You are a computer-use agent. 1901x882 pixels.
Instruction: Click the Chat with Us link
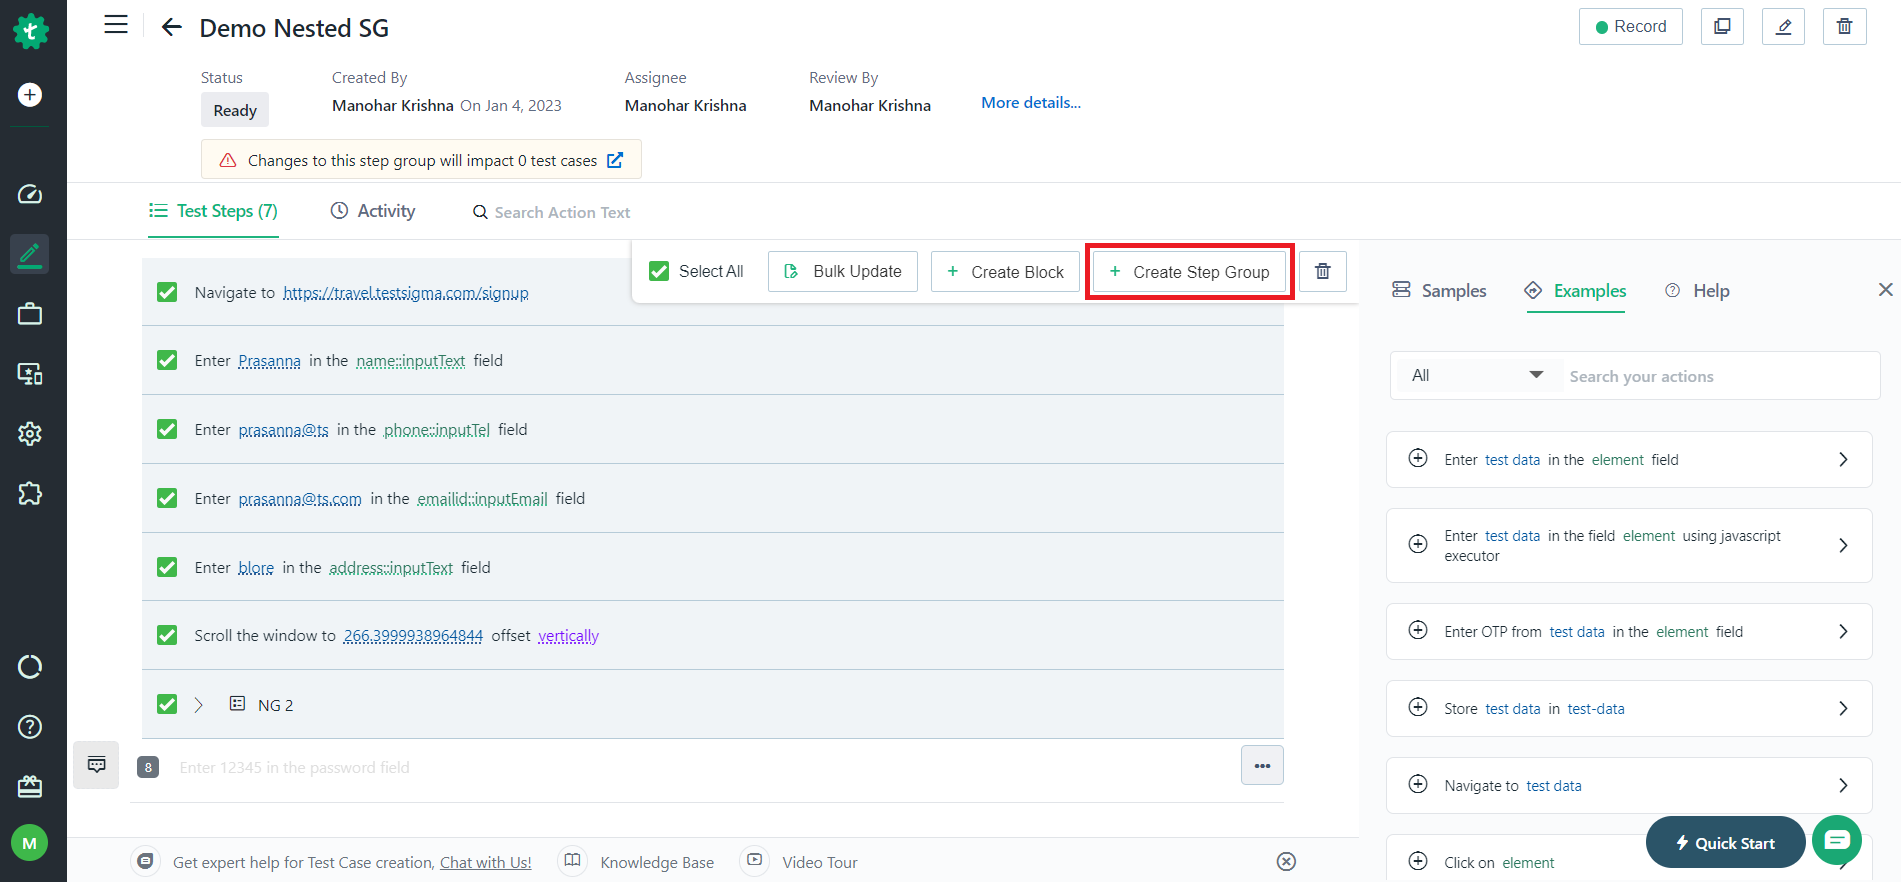click(x=486, y=862)
